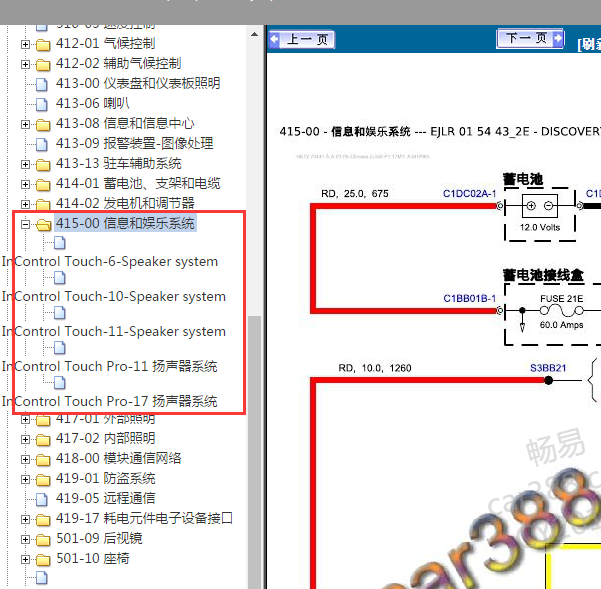Click the 419-01 防盗系统 folder icon
Viewport: 601px width, 589px height.
coord(43,480)
